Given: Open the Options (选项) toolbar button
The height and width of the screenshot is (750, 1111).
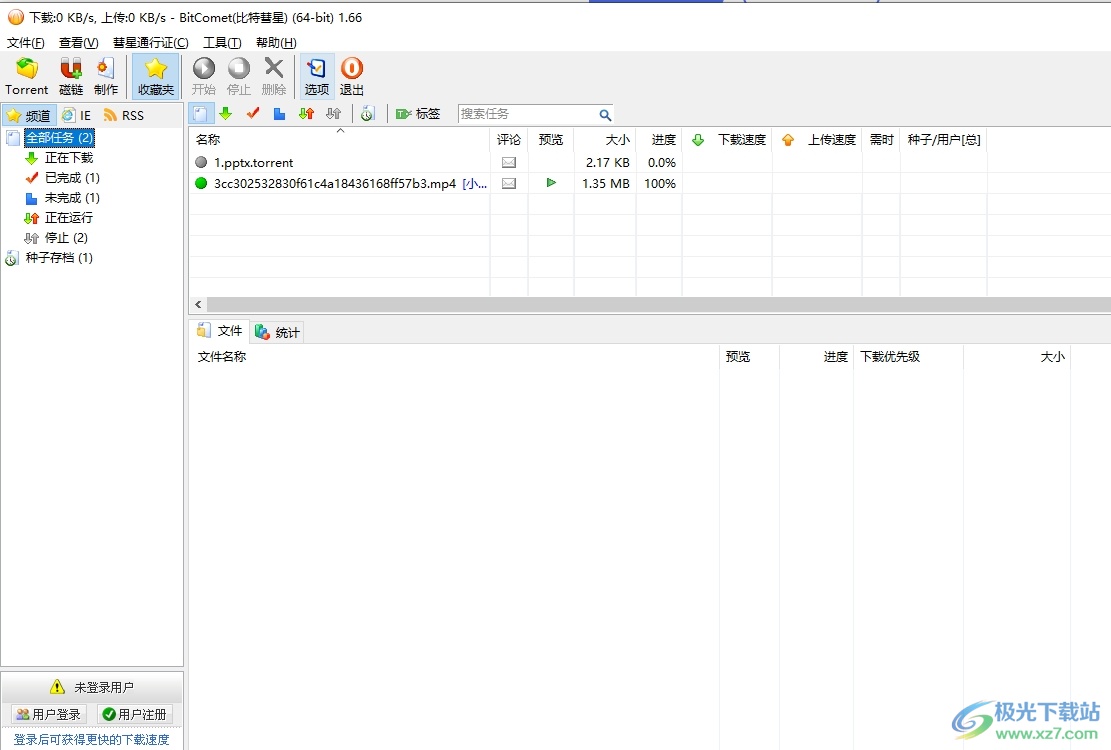Looking at the screenshot, I should (x=317, y=76).
